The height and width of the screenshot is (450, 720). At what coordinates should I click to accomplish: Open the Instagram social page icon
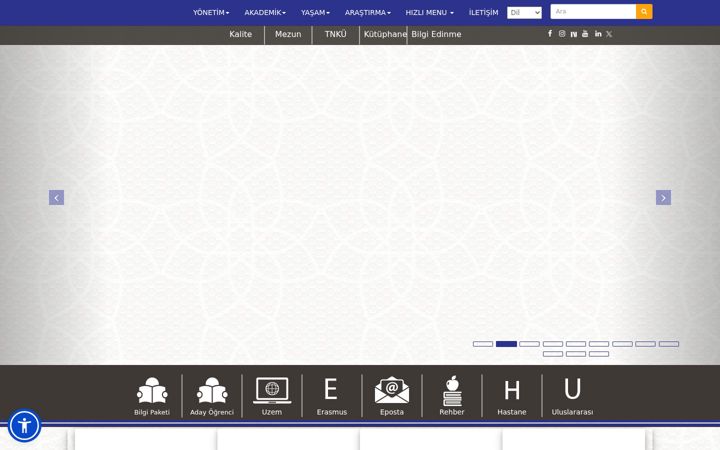(562, 34)
